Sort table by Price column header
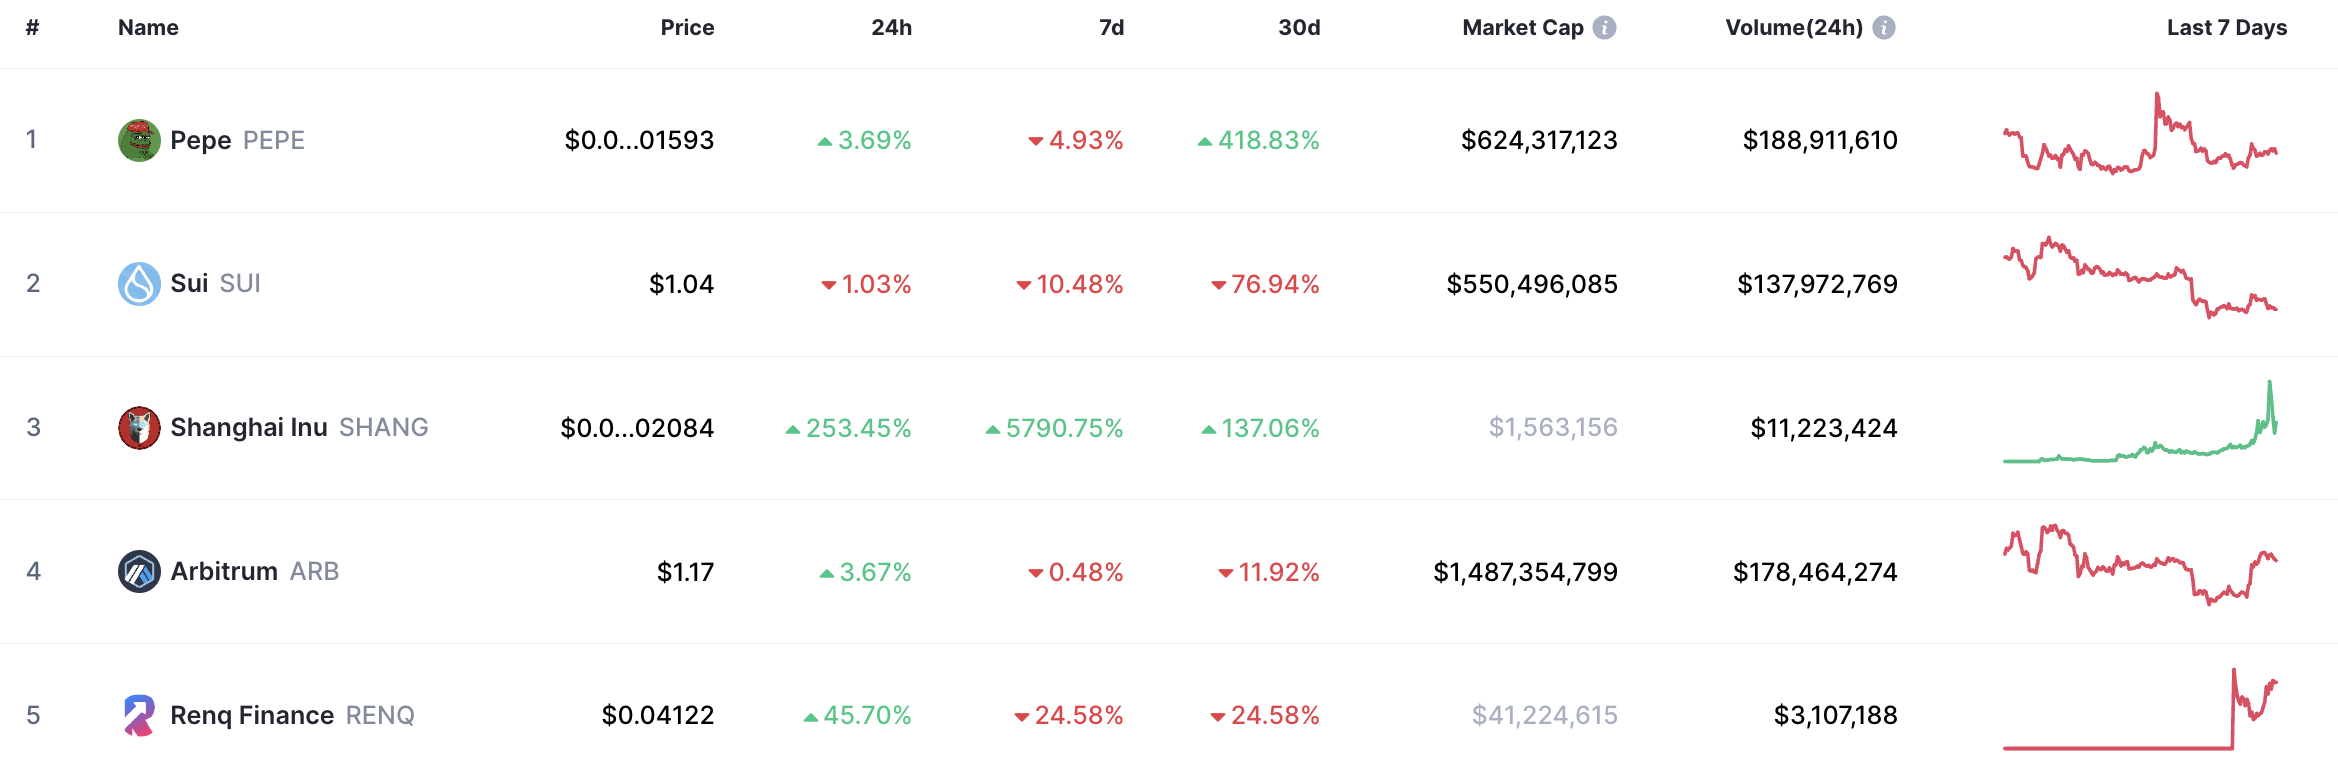The image size is (2338, 774). (687, 28)
